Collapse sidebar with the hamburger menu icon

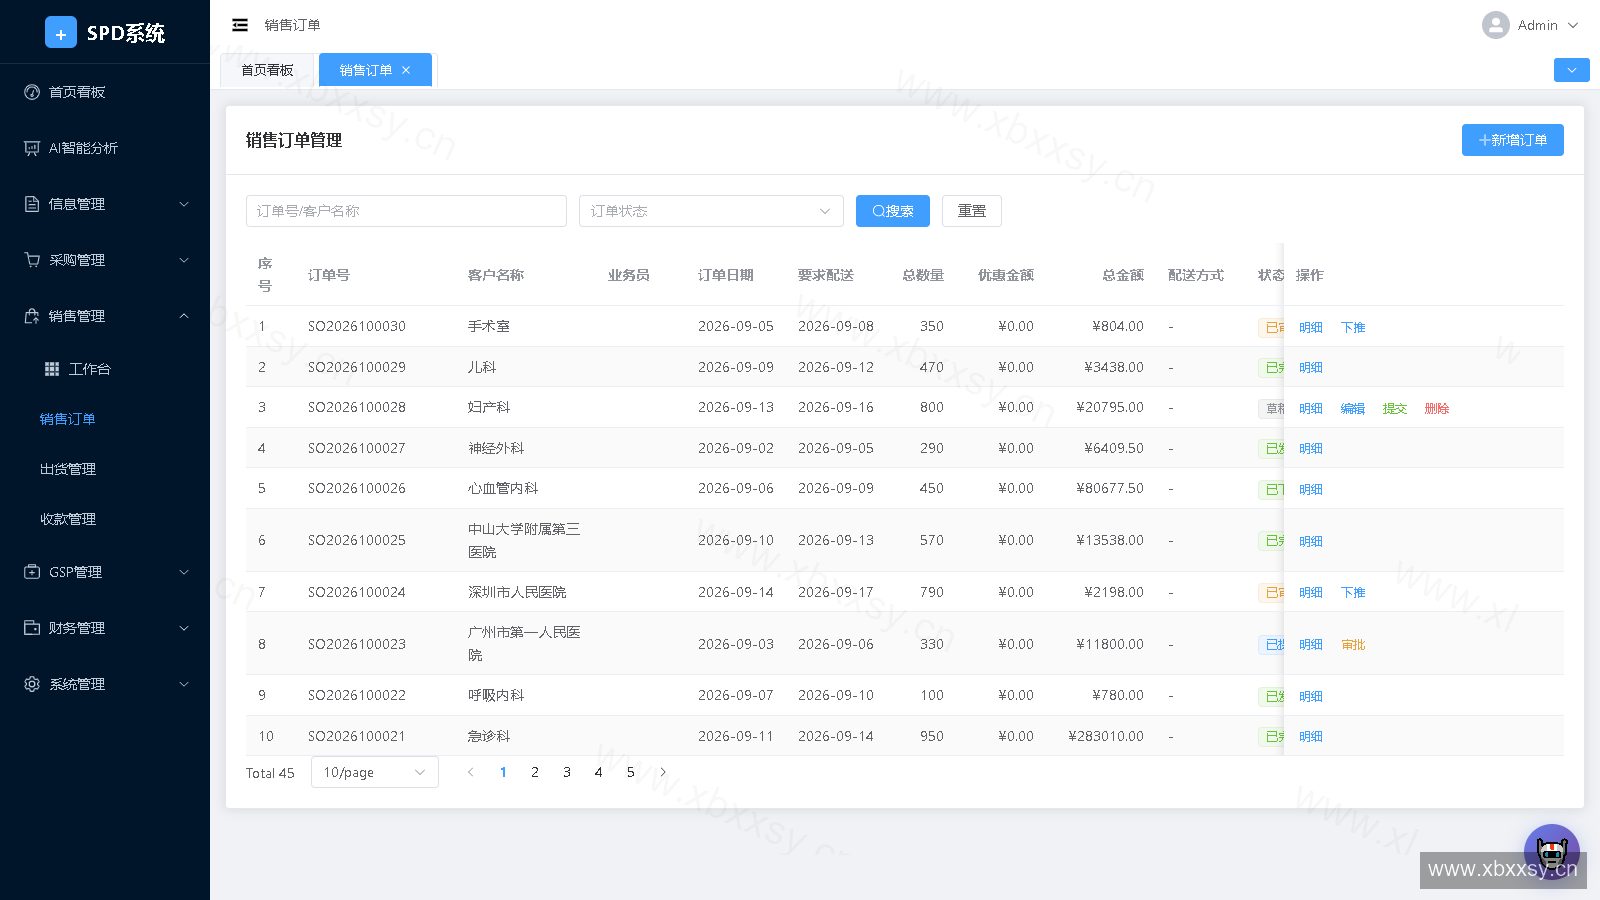(x=240, y=25)
